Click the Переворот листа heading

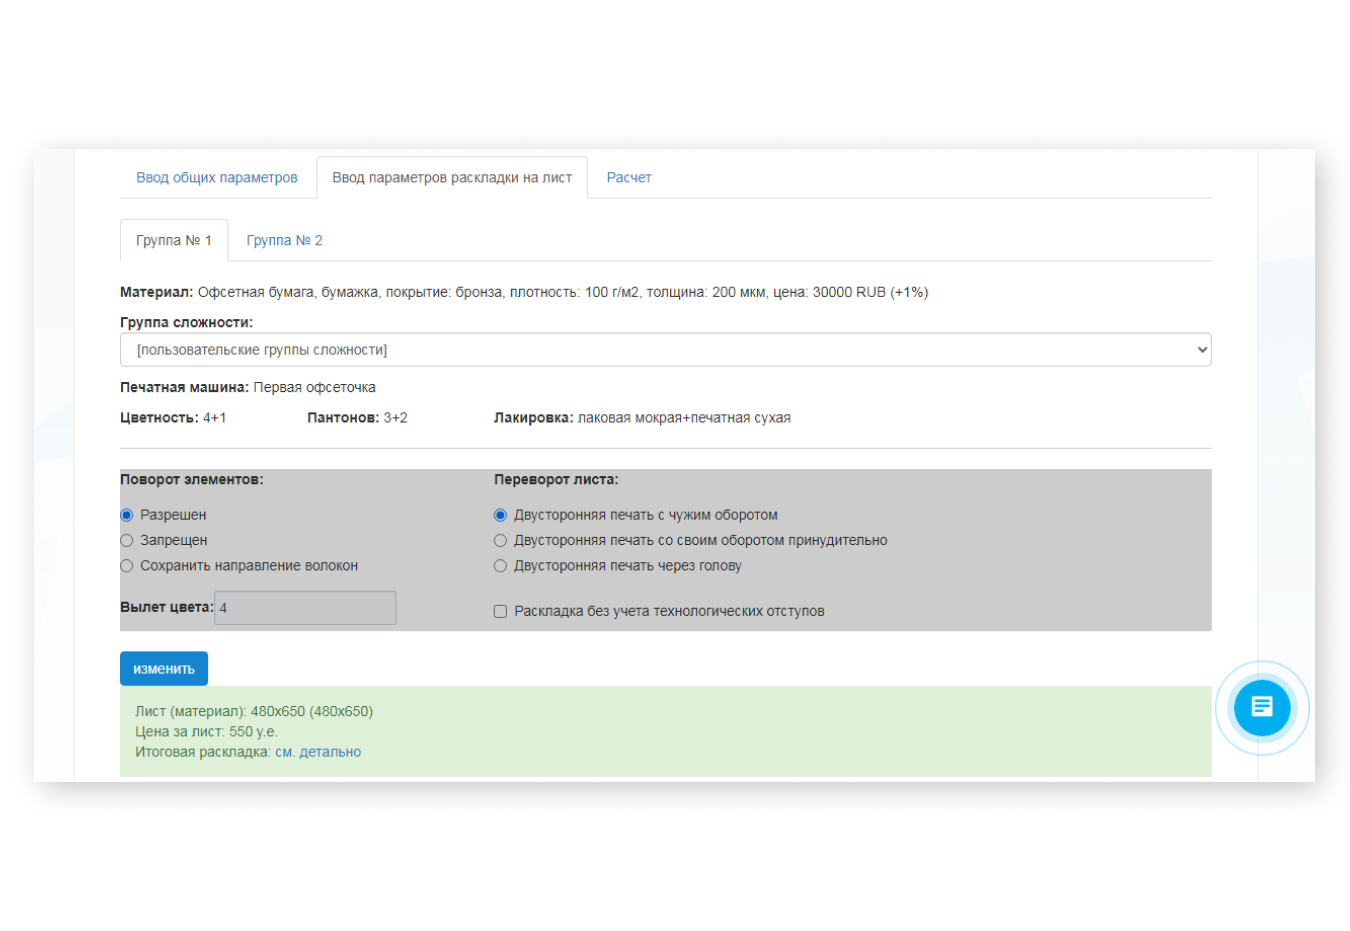[556, 479]
